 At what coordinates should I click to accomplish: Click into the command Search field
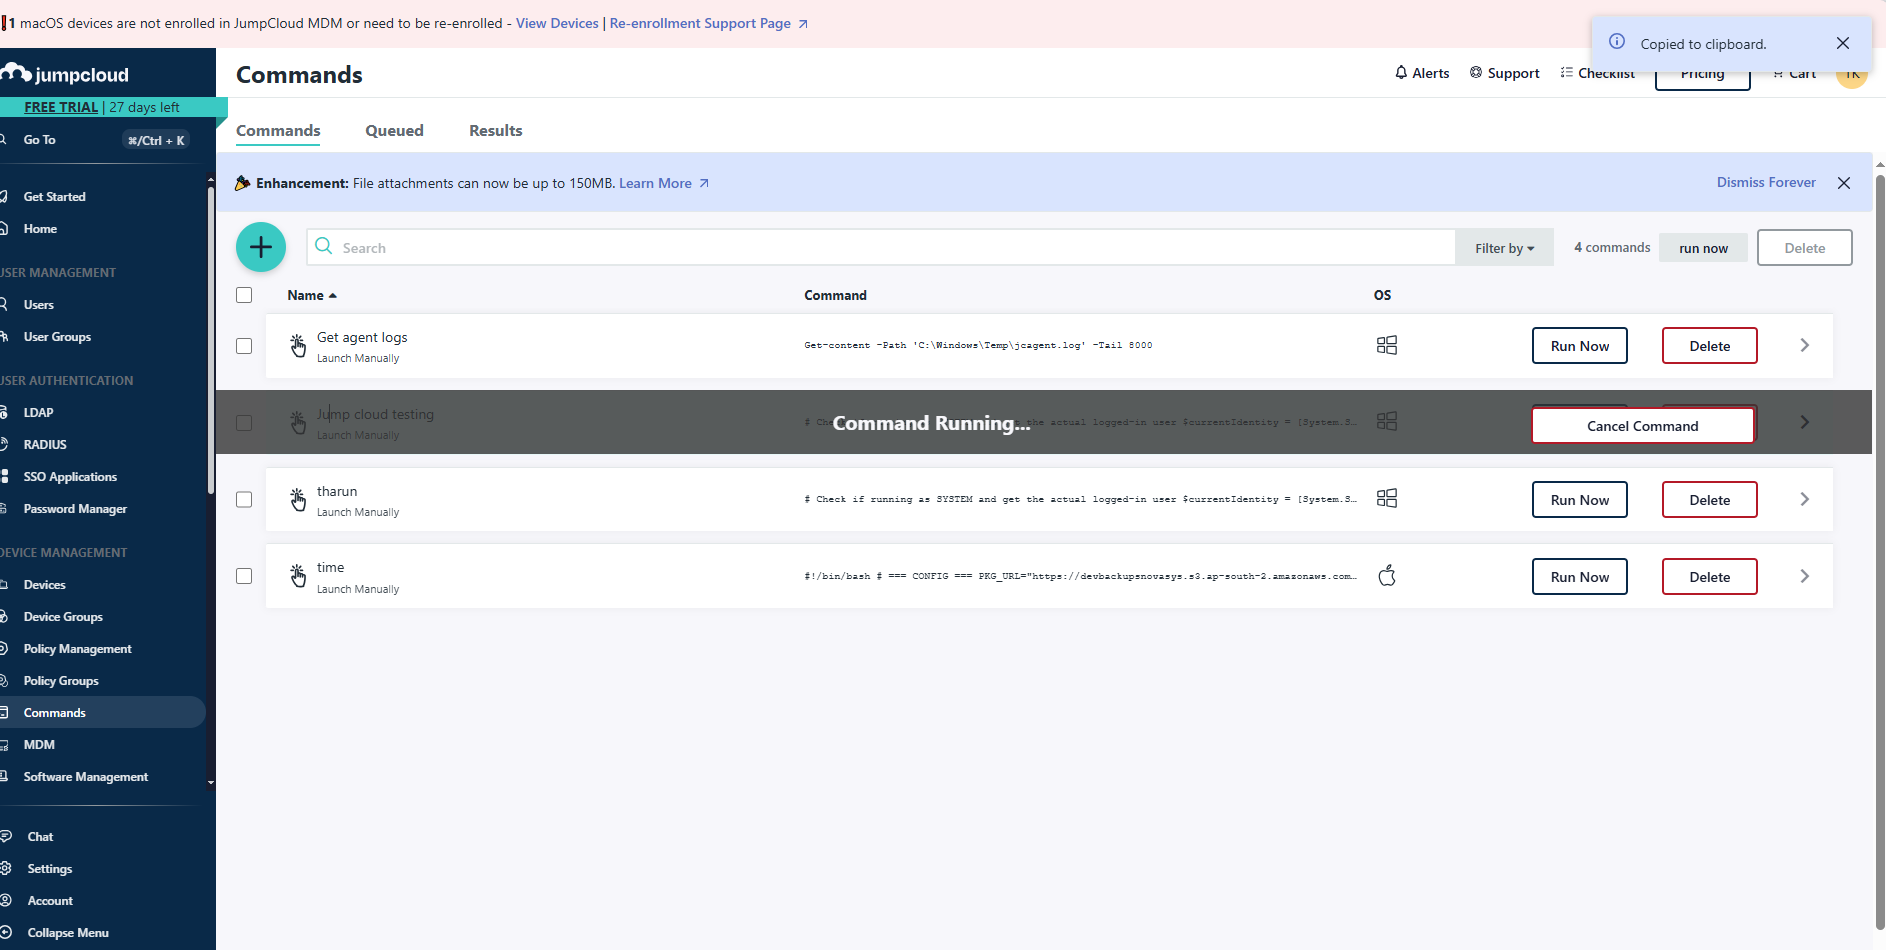pos(880,247)
